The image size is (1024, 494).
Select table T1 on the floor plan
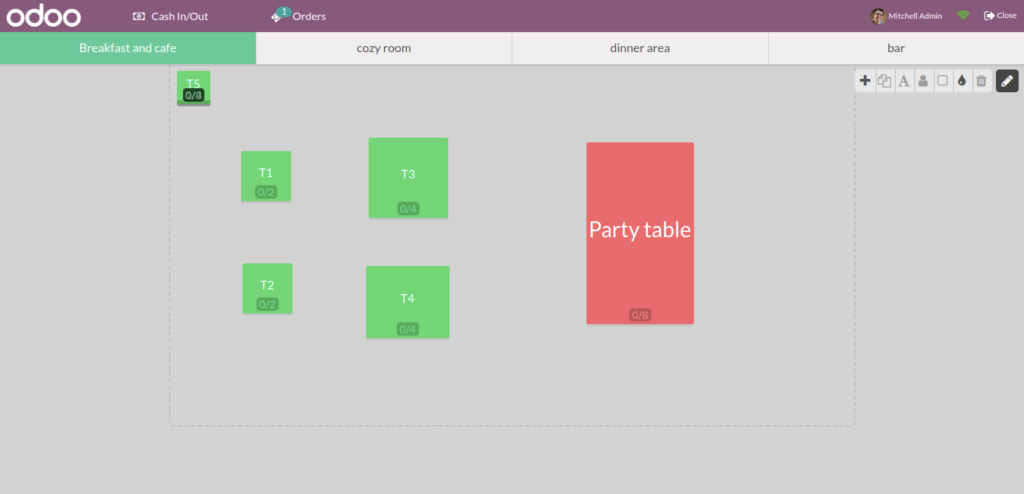[266, 176]
